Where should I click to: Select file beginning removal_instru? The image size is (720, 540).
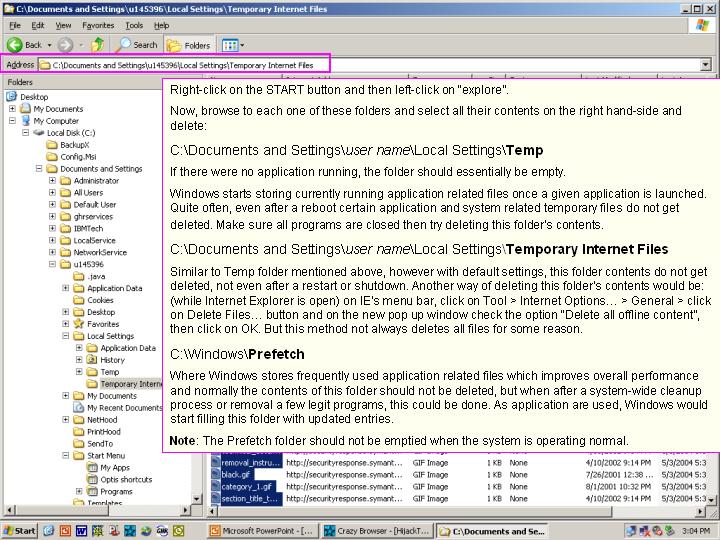click(250, 463)
